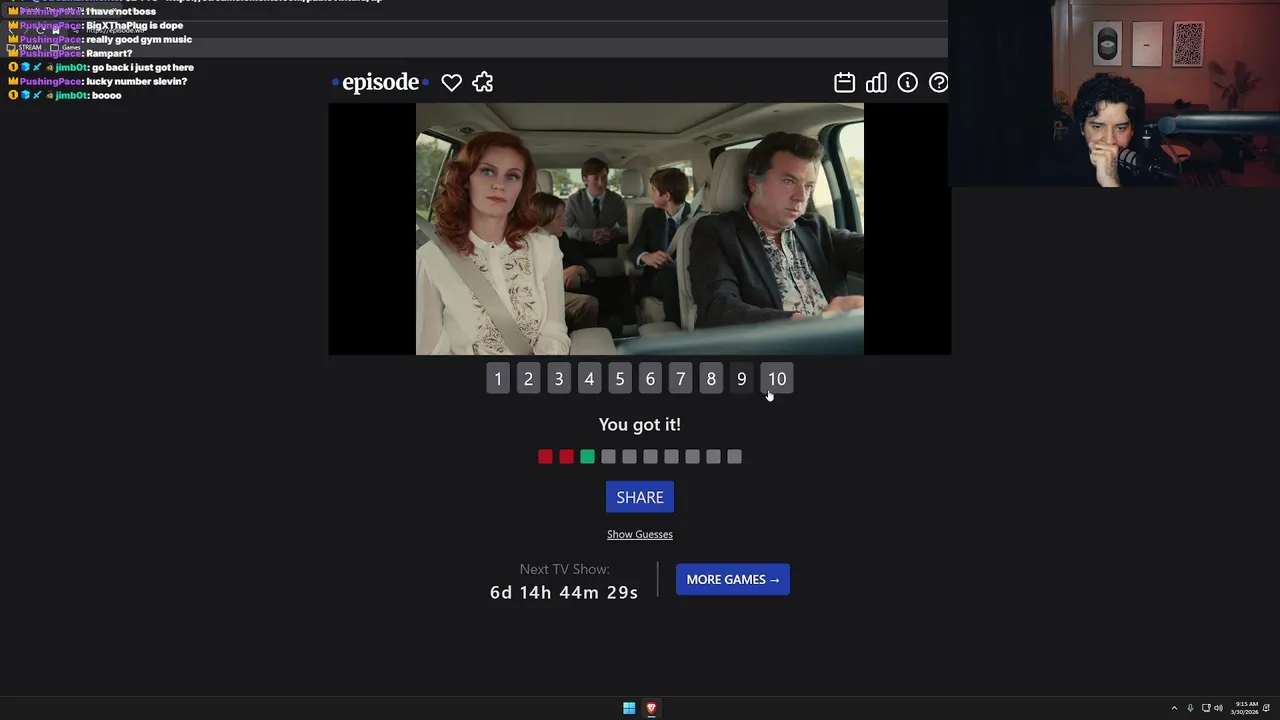Open the Games bookmark folder
Viewport: 1280px width, 720px height.
coord(66,47)
